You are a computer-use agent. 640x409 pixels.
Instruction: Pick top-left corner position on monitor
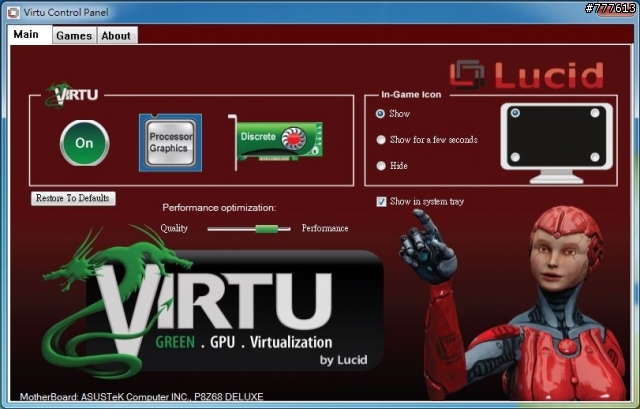(x=515, y=113)
